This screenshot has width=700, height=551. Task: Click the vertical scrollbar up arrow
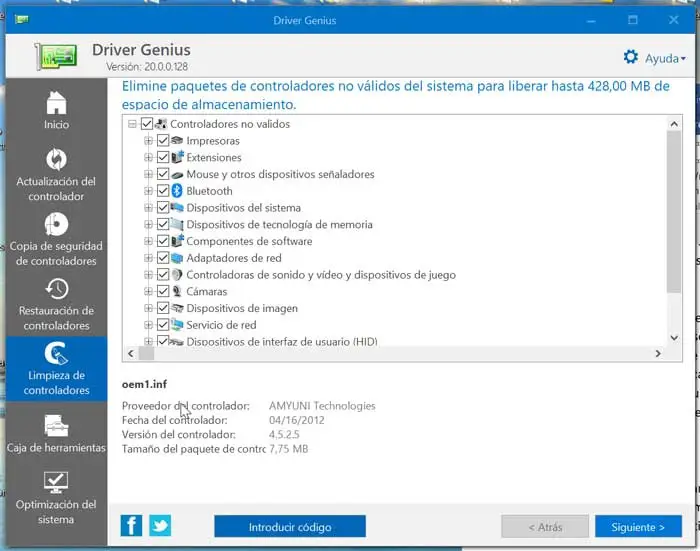point(674,124)
